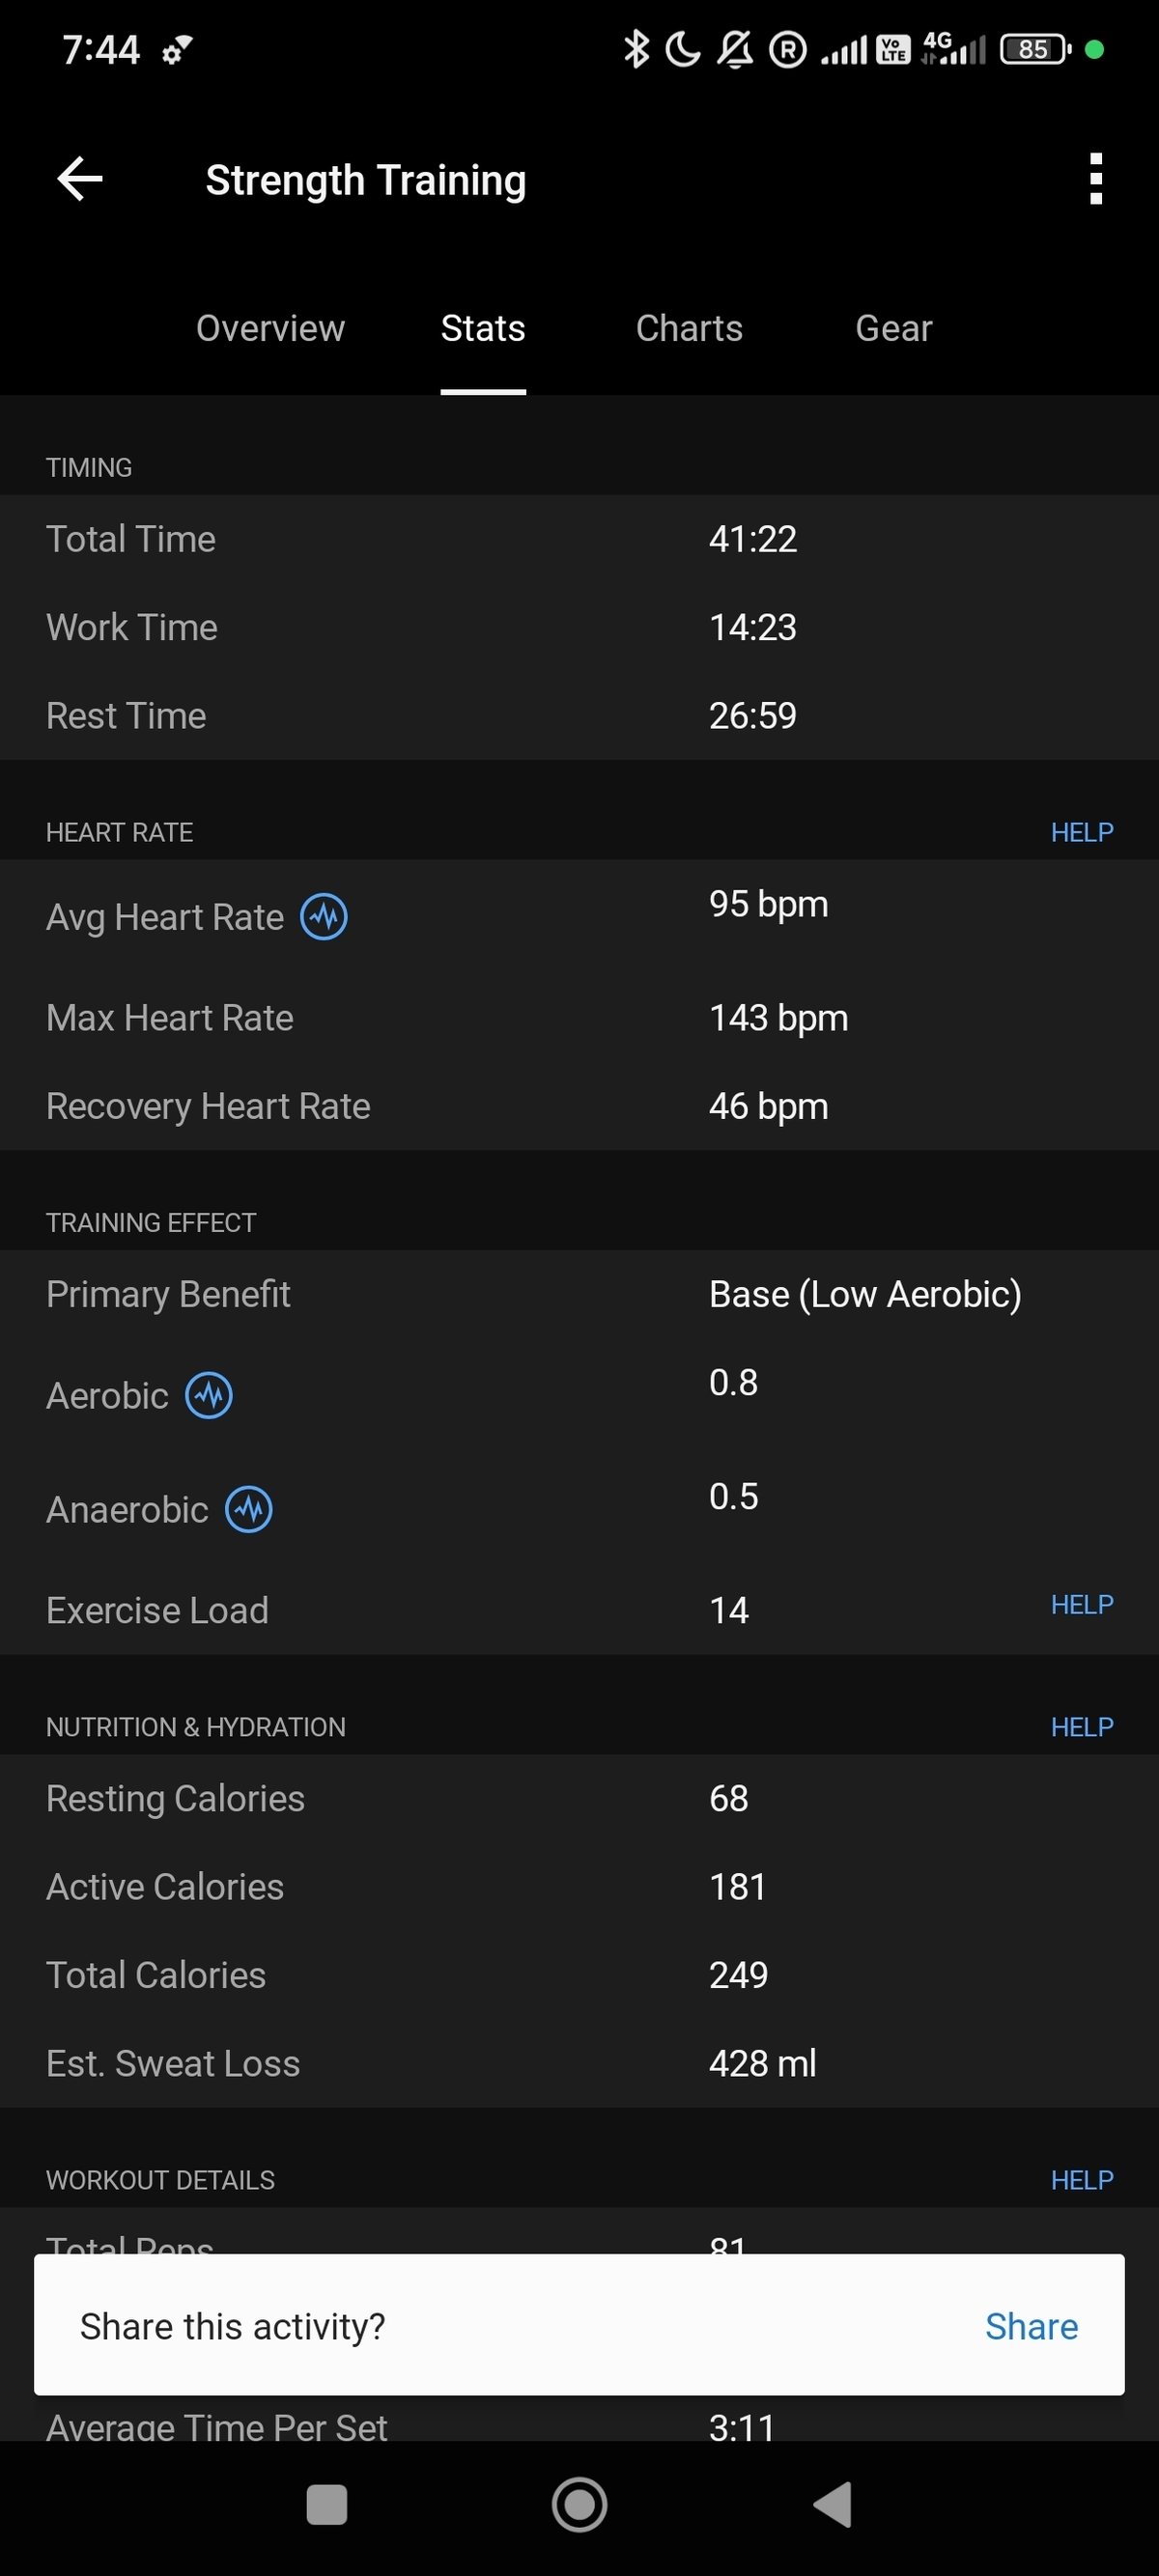Tap the Avg Heart Rate Firstbeat icon
Image resolution: width=1159 pixels, height=2576 pixels.
(324, 917)
